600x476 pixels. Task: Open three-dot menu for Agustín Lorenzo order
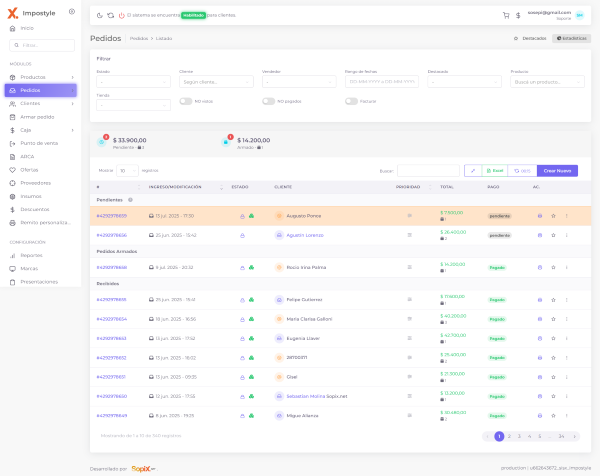pos(566,235)
